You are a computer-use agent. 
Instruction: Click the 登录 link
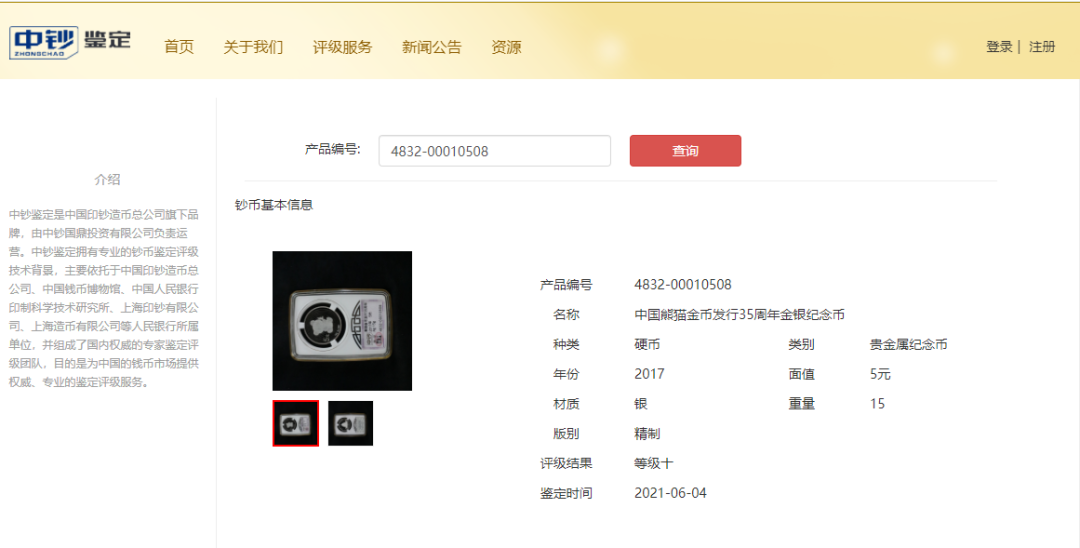(999, 47)
